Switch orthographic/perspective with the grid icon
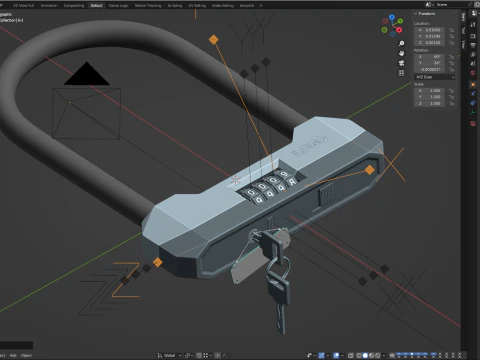 pos(402,73)
